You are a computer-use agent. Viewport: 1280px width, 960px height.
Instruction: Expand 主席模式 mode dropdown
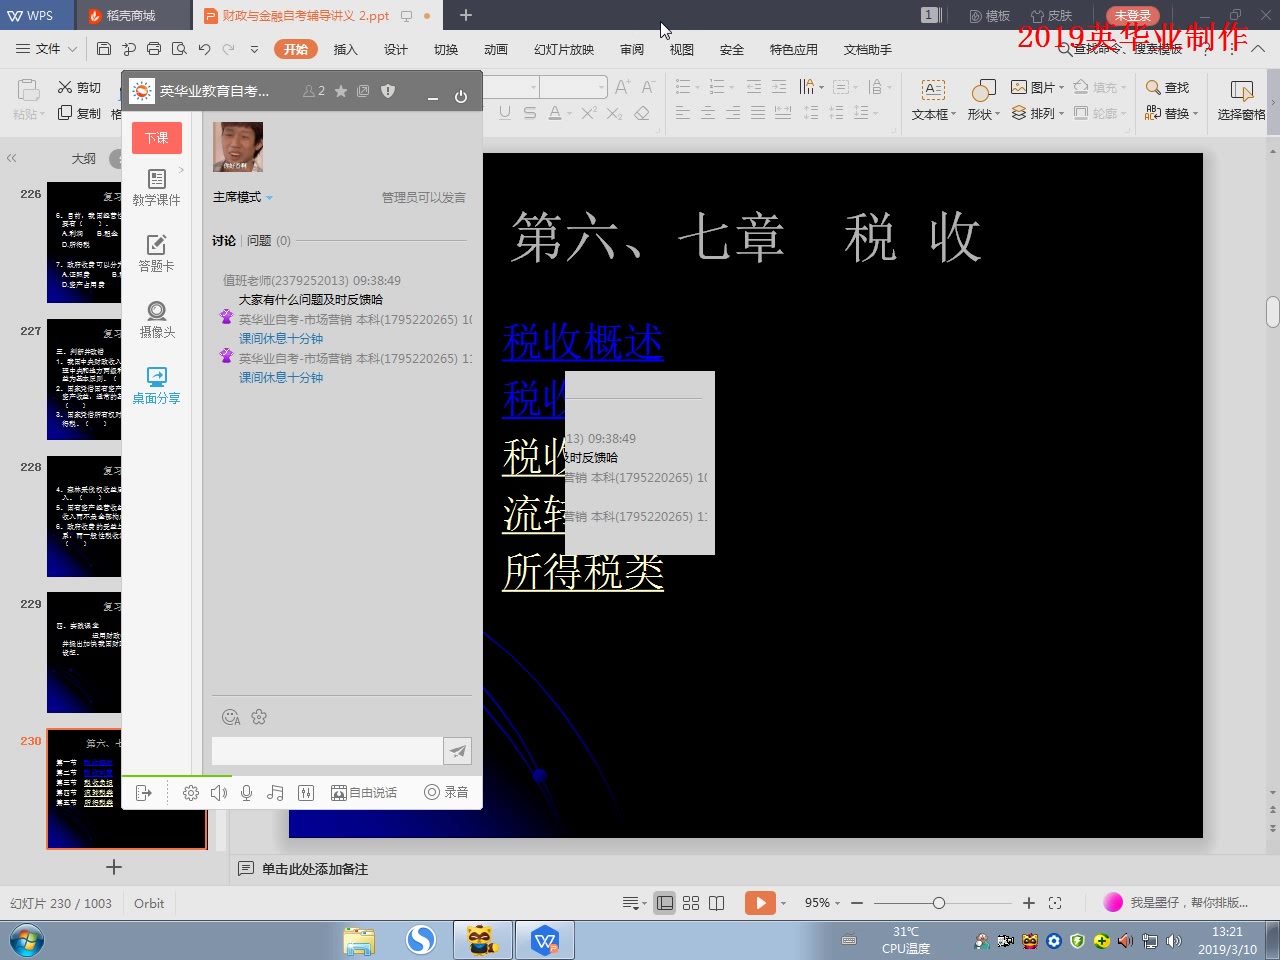point(243,197)
